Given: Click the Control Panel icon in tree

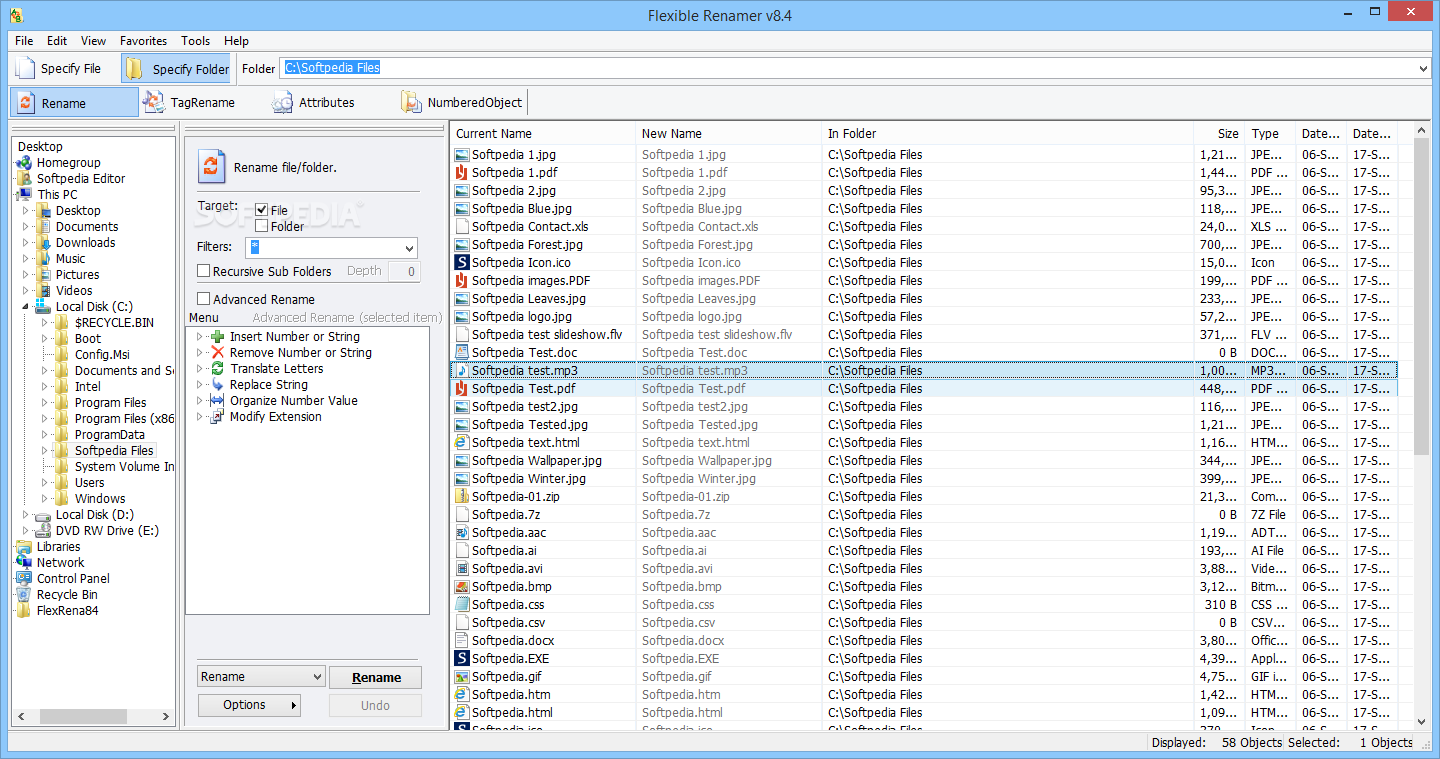Looking at the screenshot, I should 24,579.
